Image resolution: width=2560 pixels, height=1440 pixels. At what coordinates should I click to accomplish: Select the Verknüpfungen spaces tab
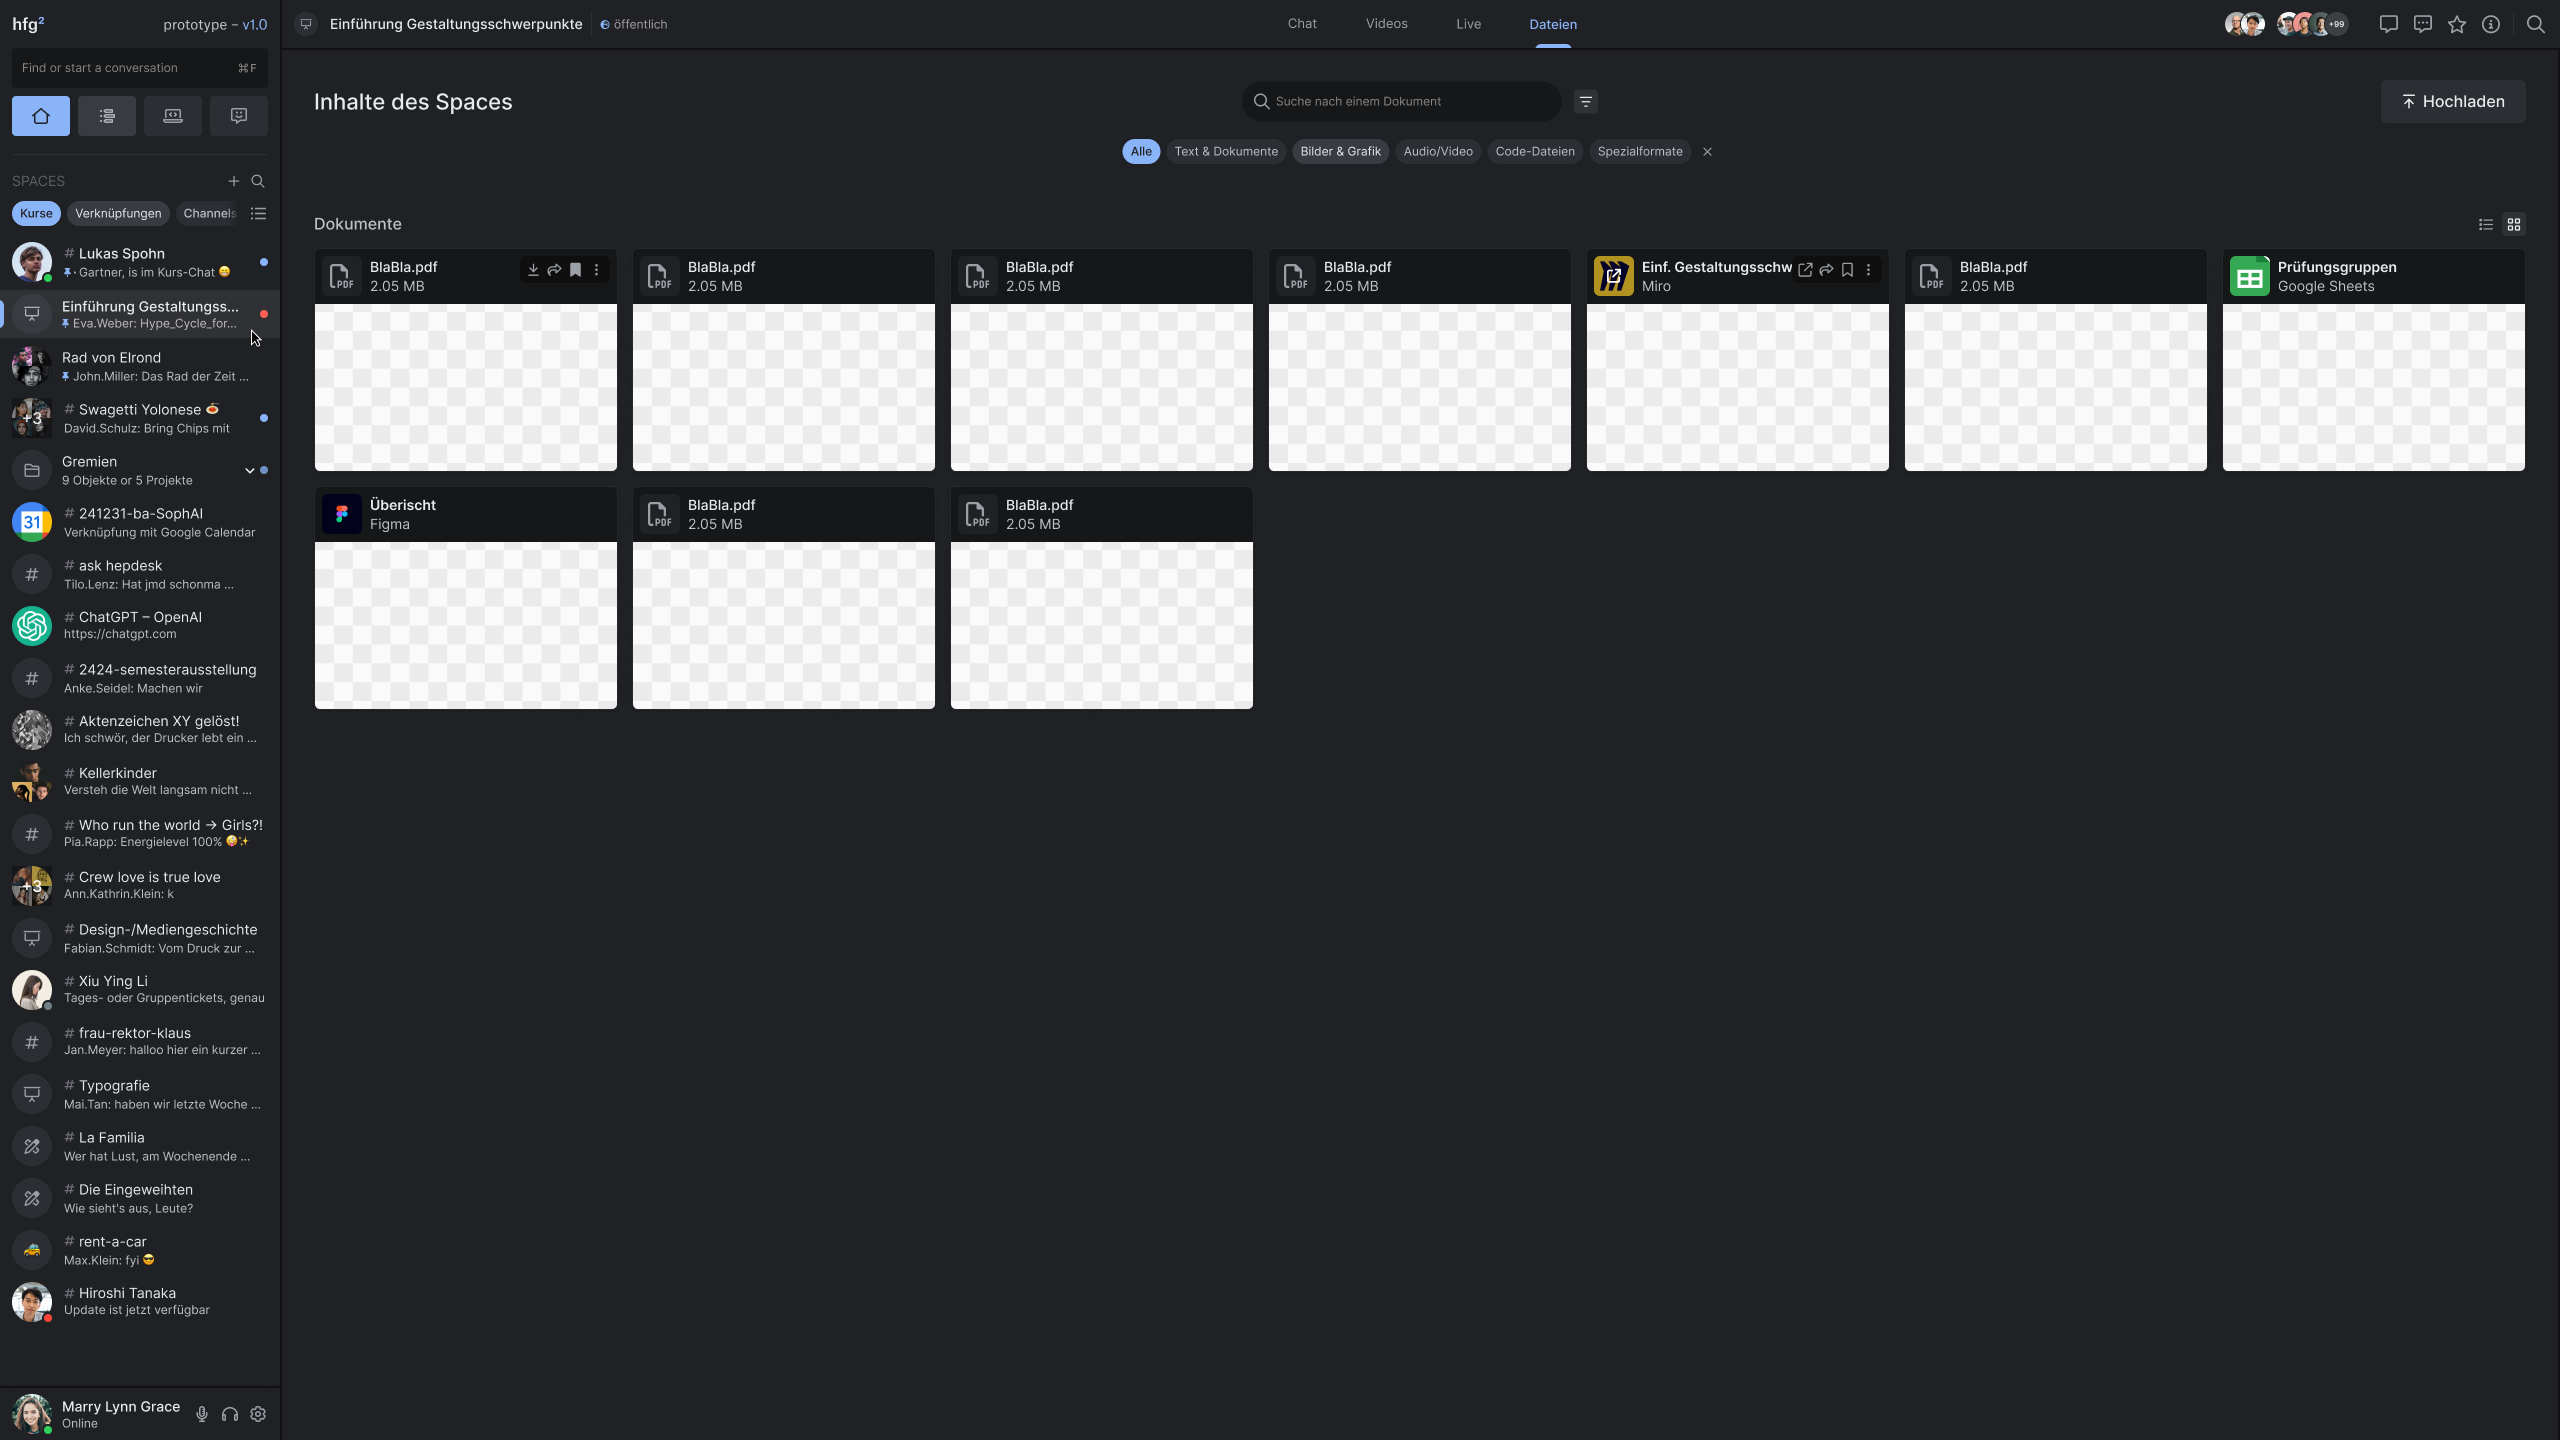118,213
